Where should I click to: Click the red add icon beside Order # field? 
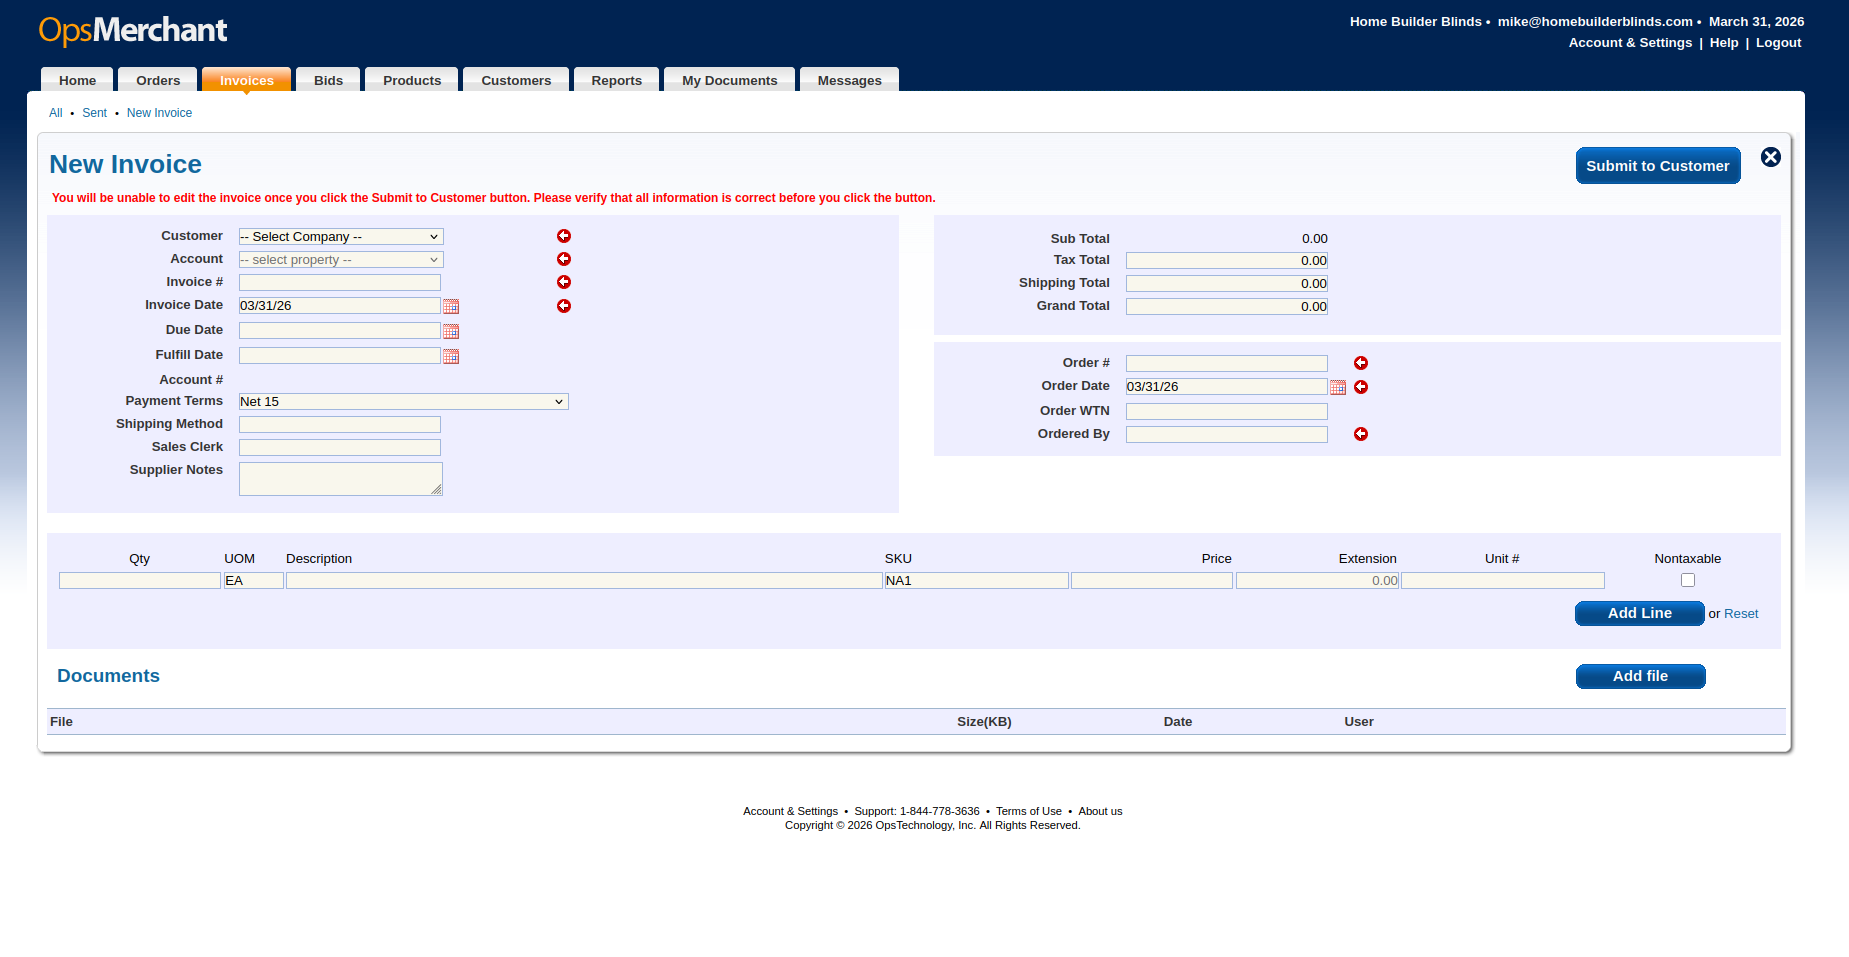pos(1361,363)
